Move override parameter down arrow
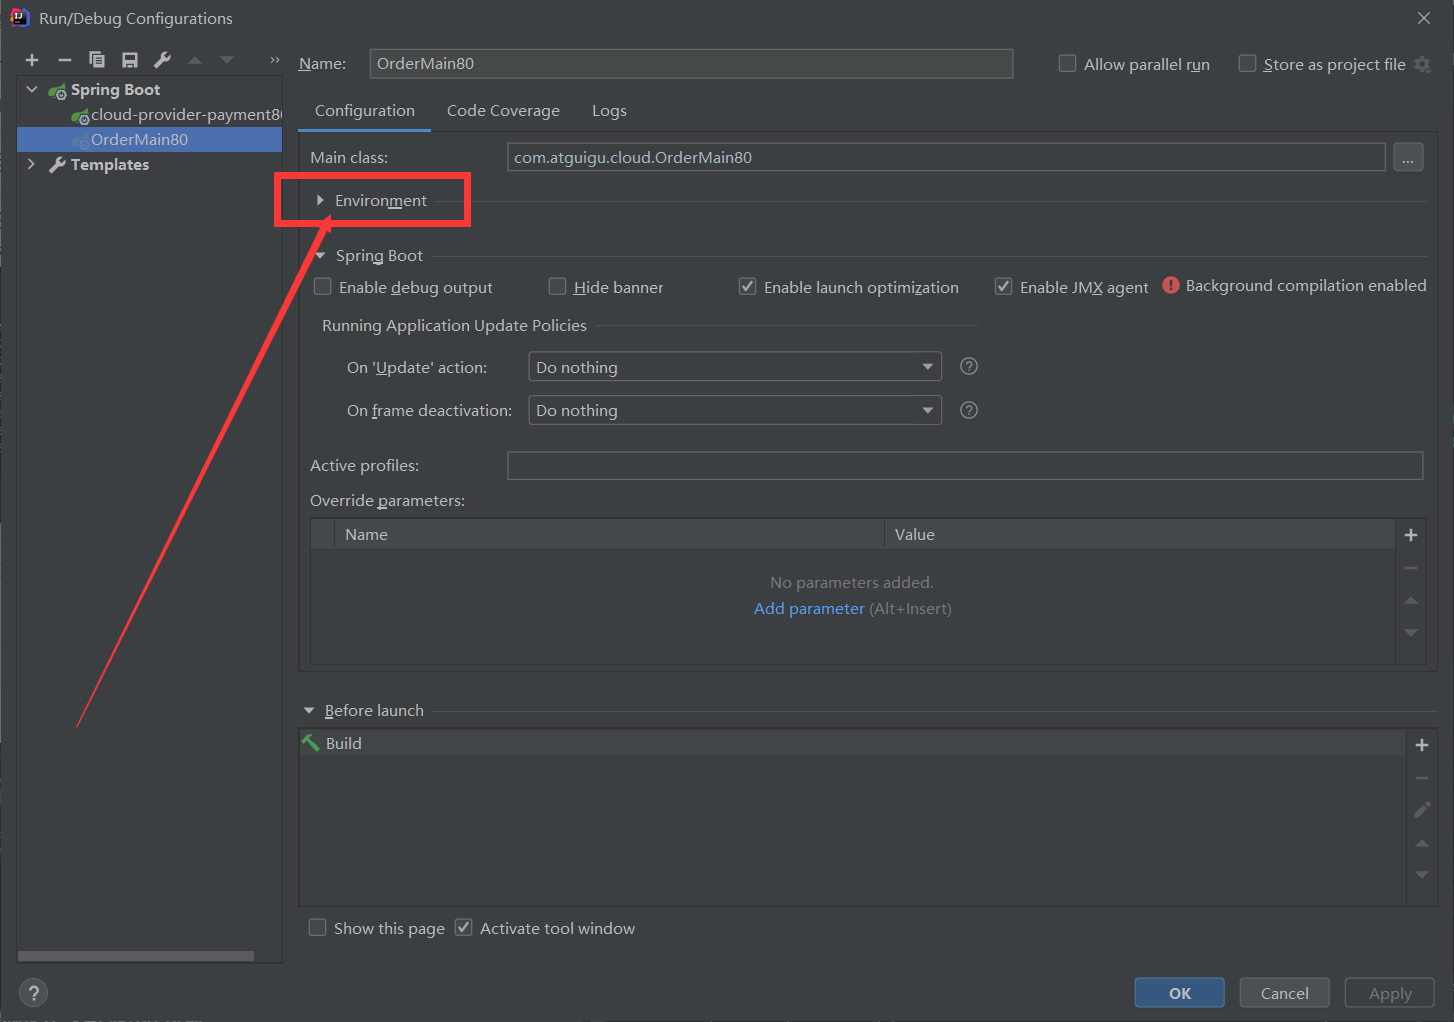 pos(1411,632)
